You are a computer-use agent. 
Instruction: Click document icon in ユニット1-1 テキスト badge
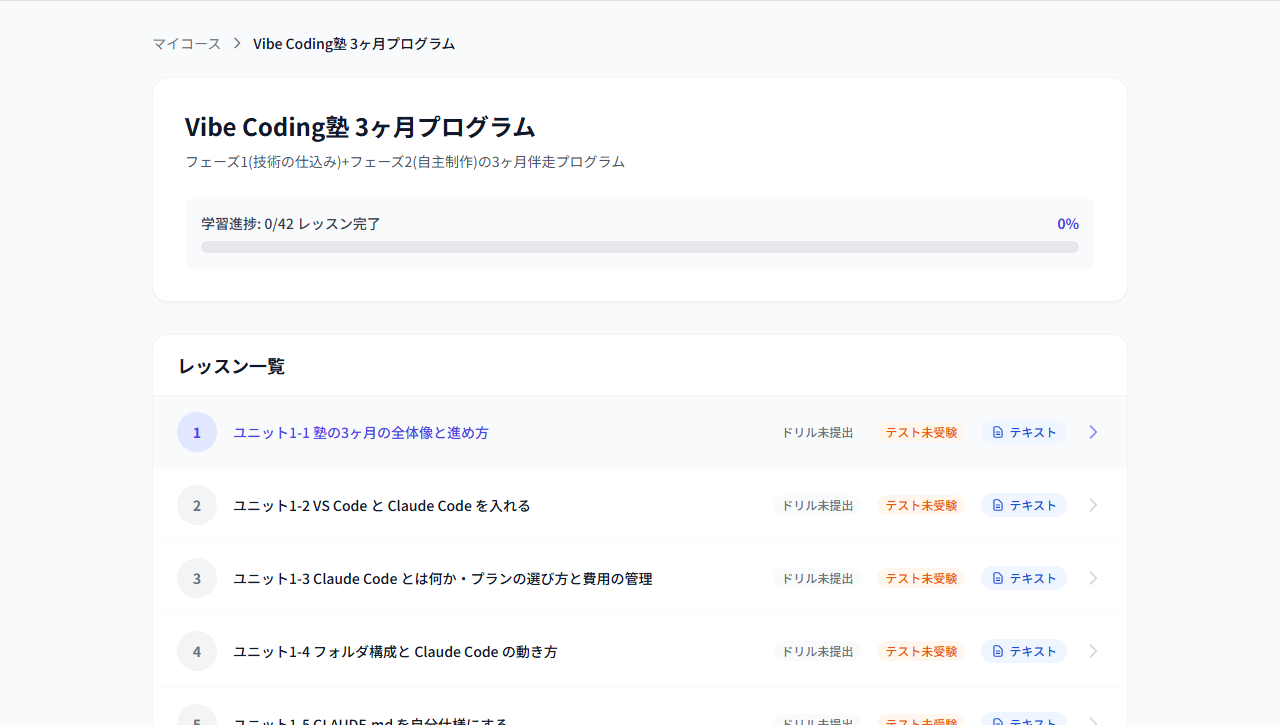998,432
